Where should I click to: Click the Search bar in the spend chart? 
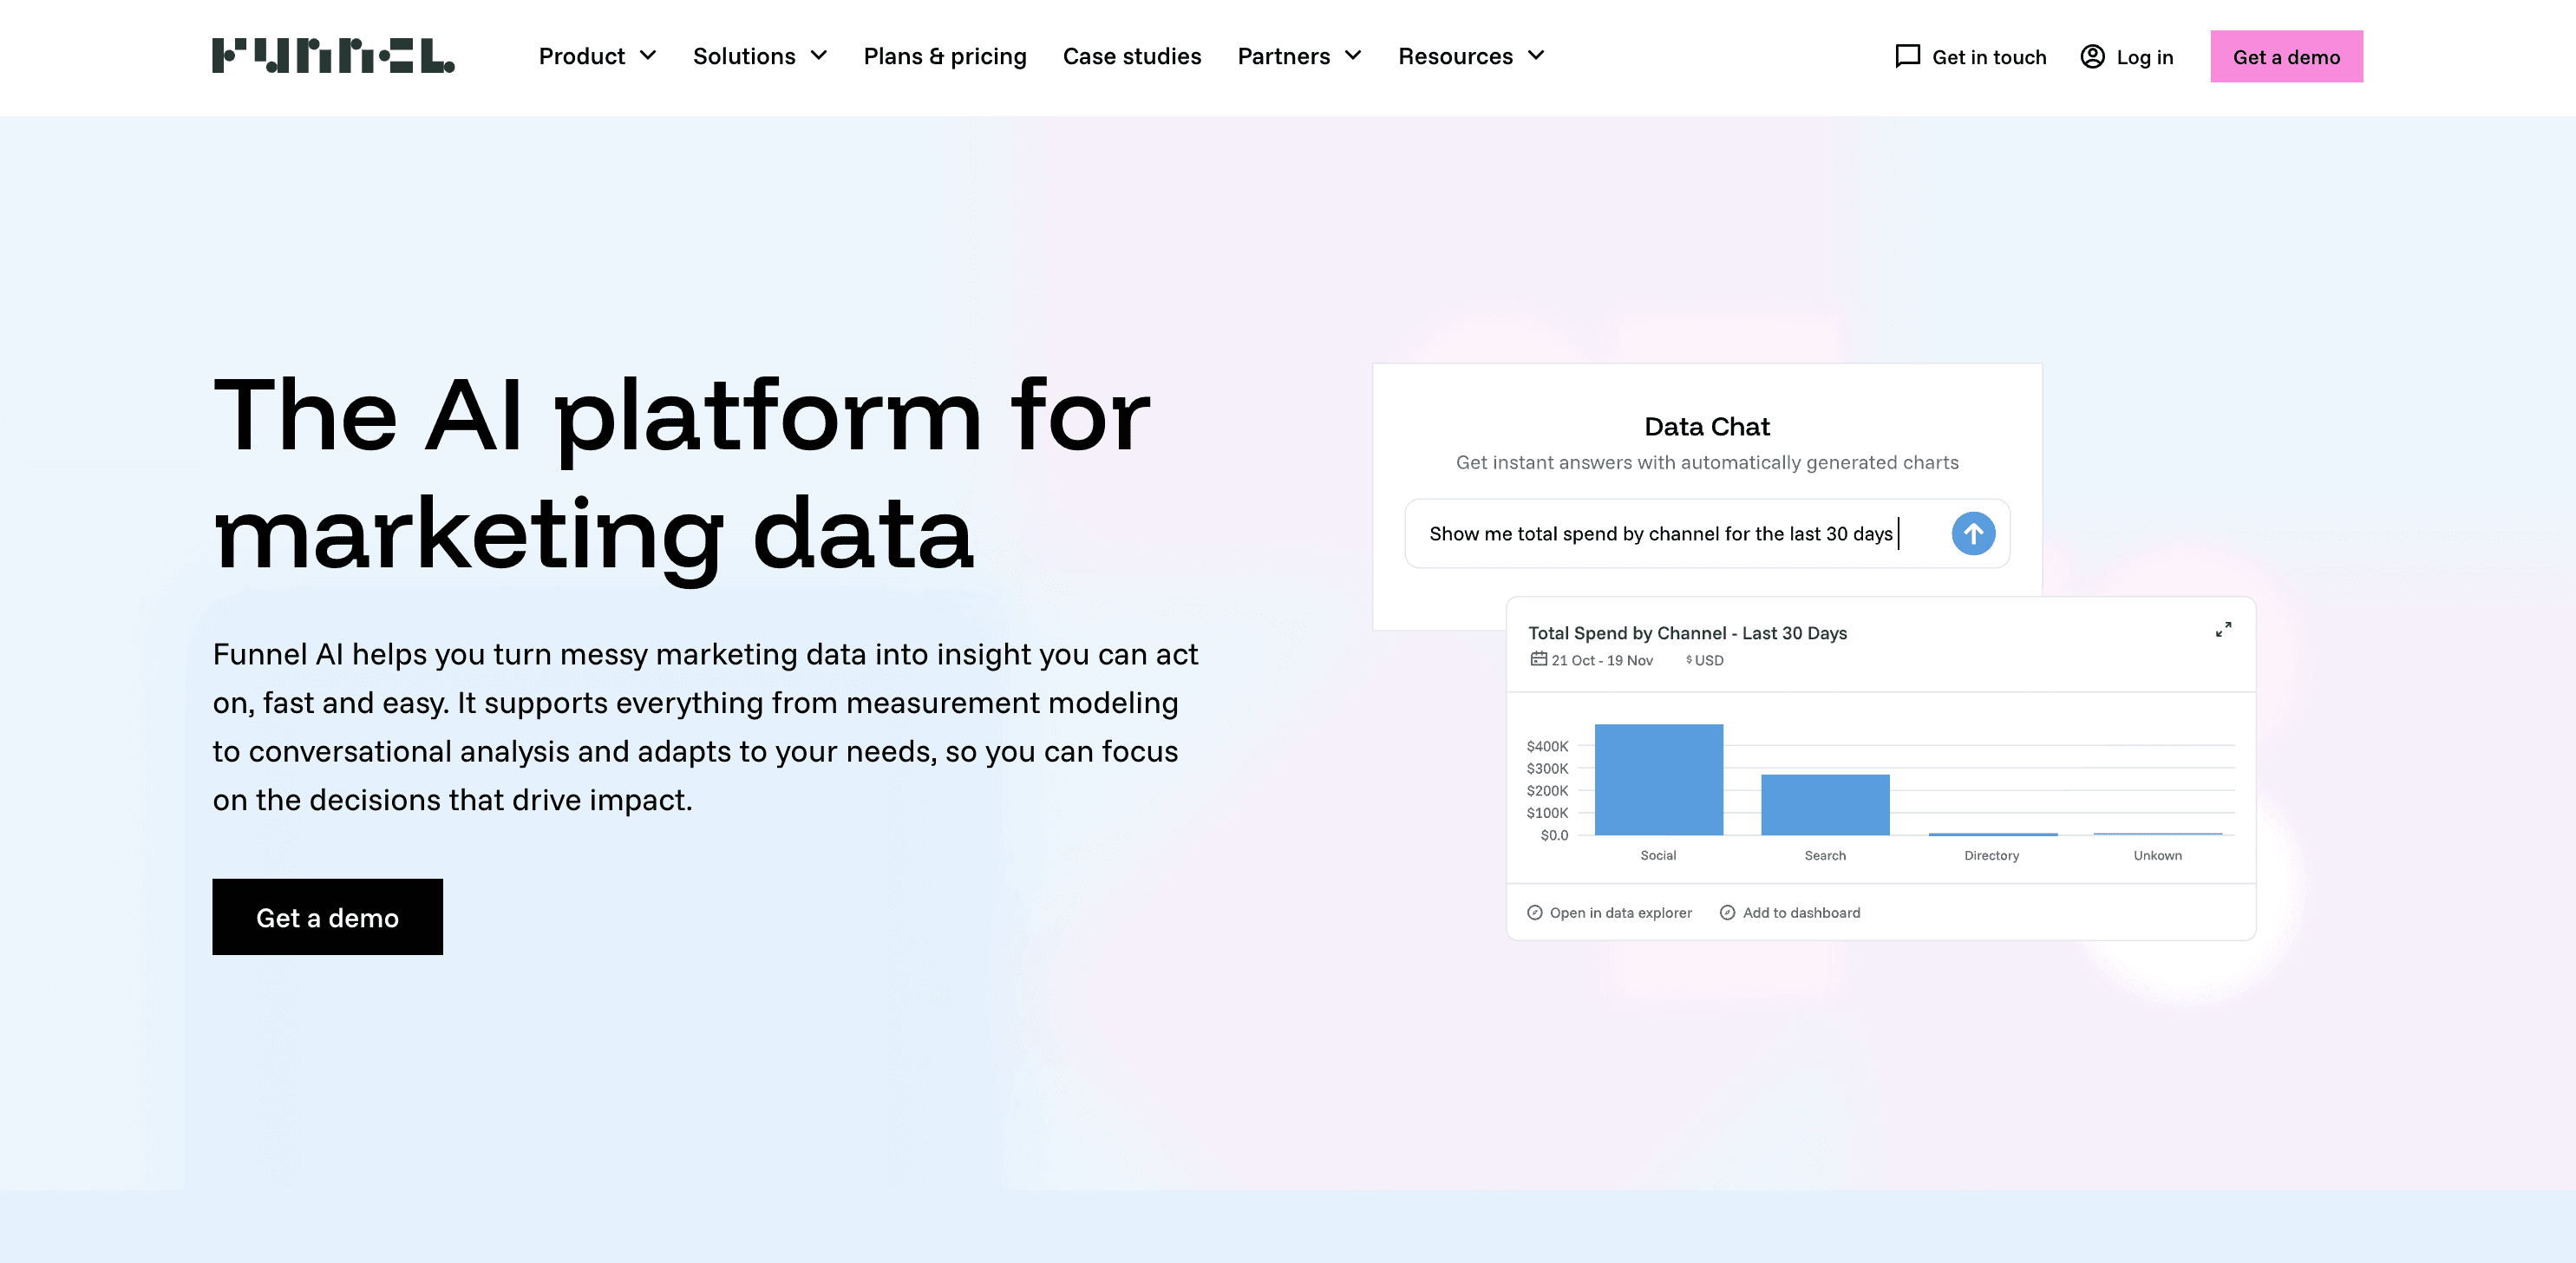tap(1824, 805)
